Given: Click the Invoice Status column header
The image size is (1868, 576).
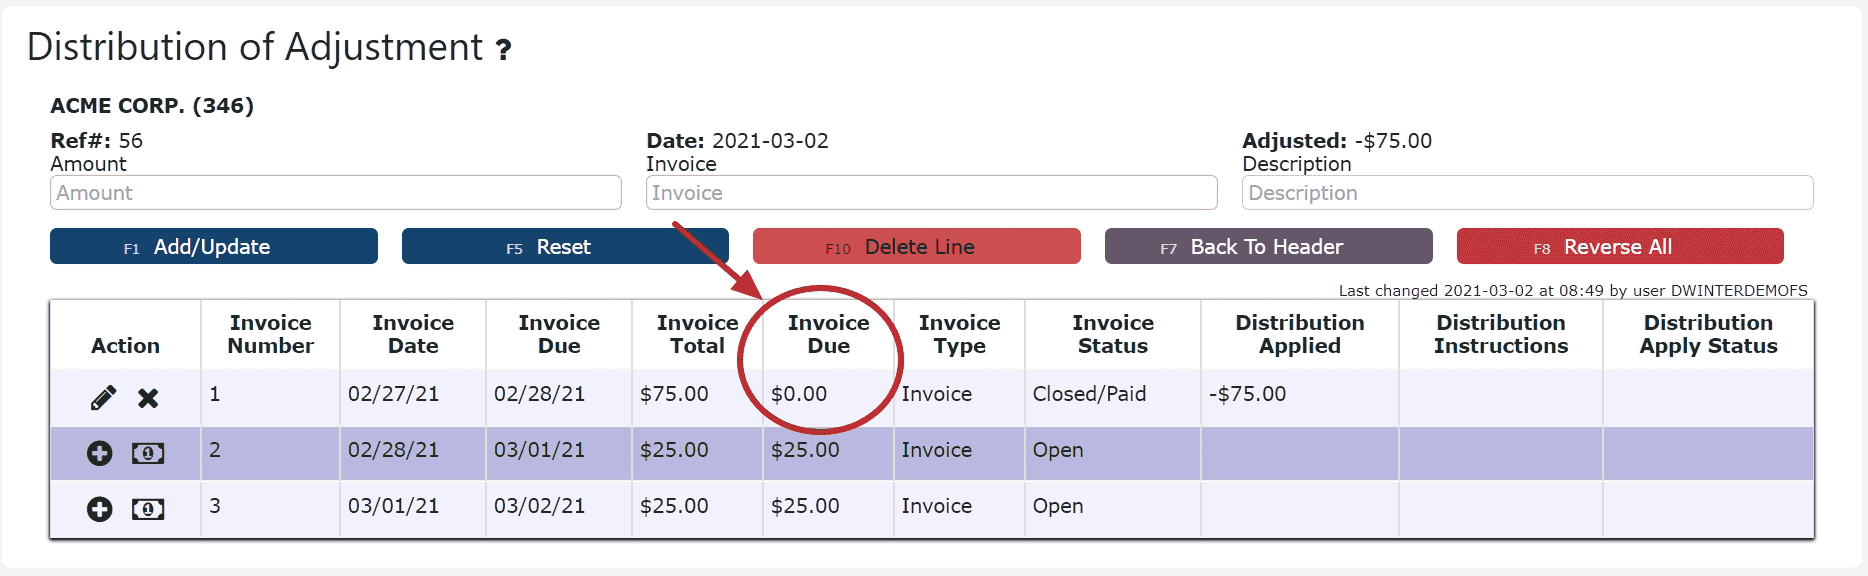Looking at the screenshot, I should (1113, 334).
